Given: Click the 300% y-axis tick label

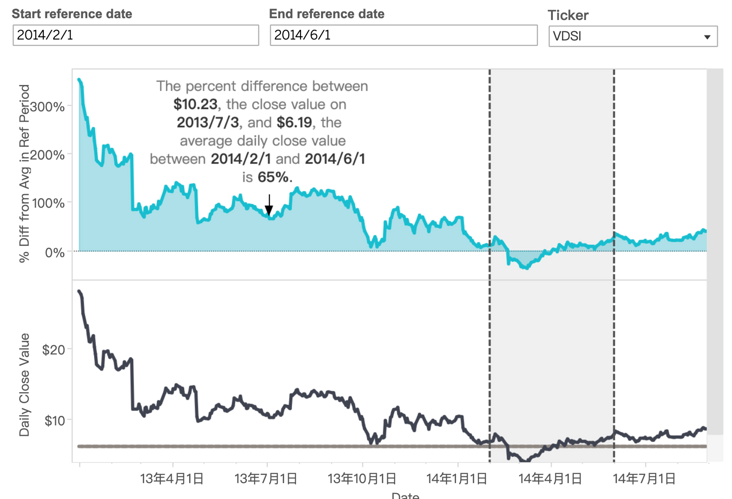Looking at the screenshot, I should point(49,107).
